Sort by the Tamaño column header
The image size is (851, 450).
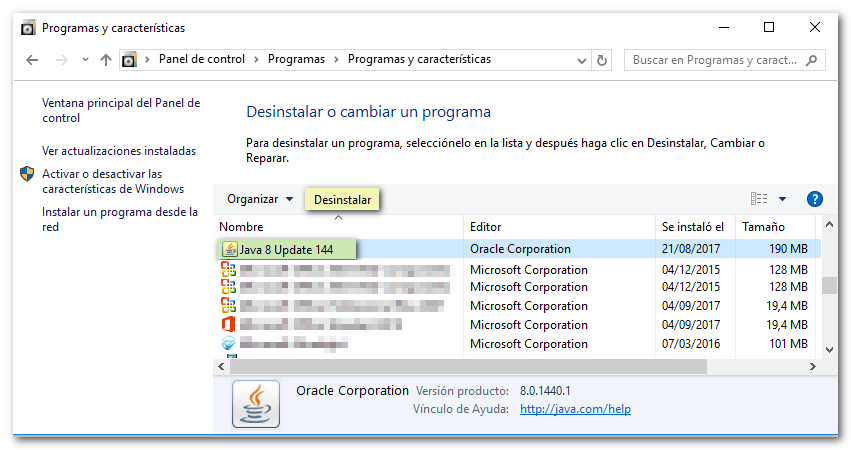(776, 227)
